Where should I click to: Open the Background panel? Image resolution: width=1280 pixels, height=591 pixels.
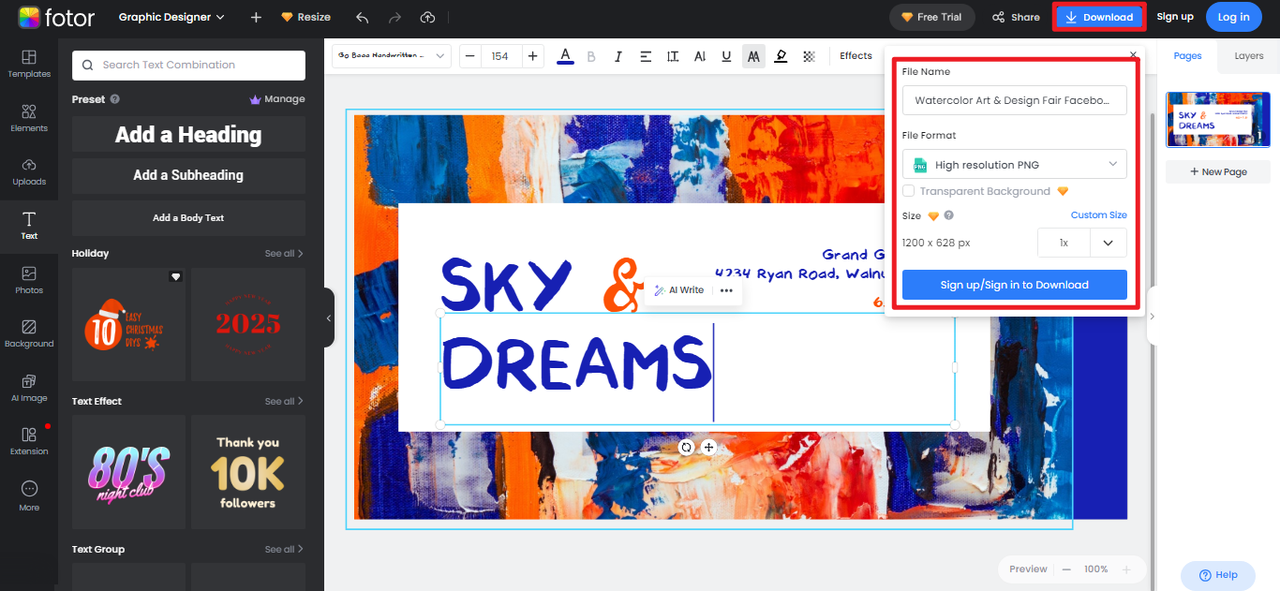29,334
